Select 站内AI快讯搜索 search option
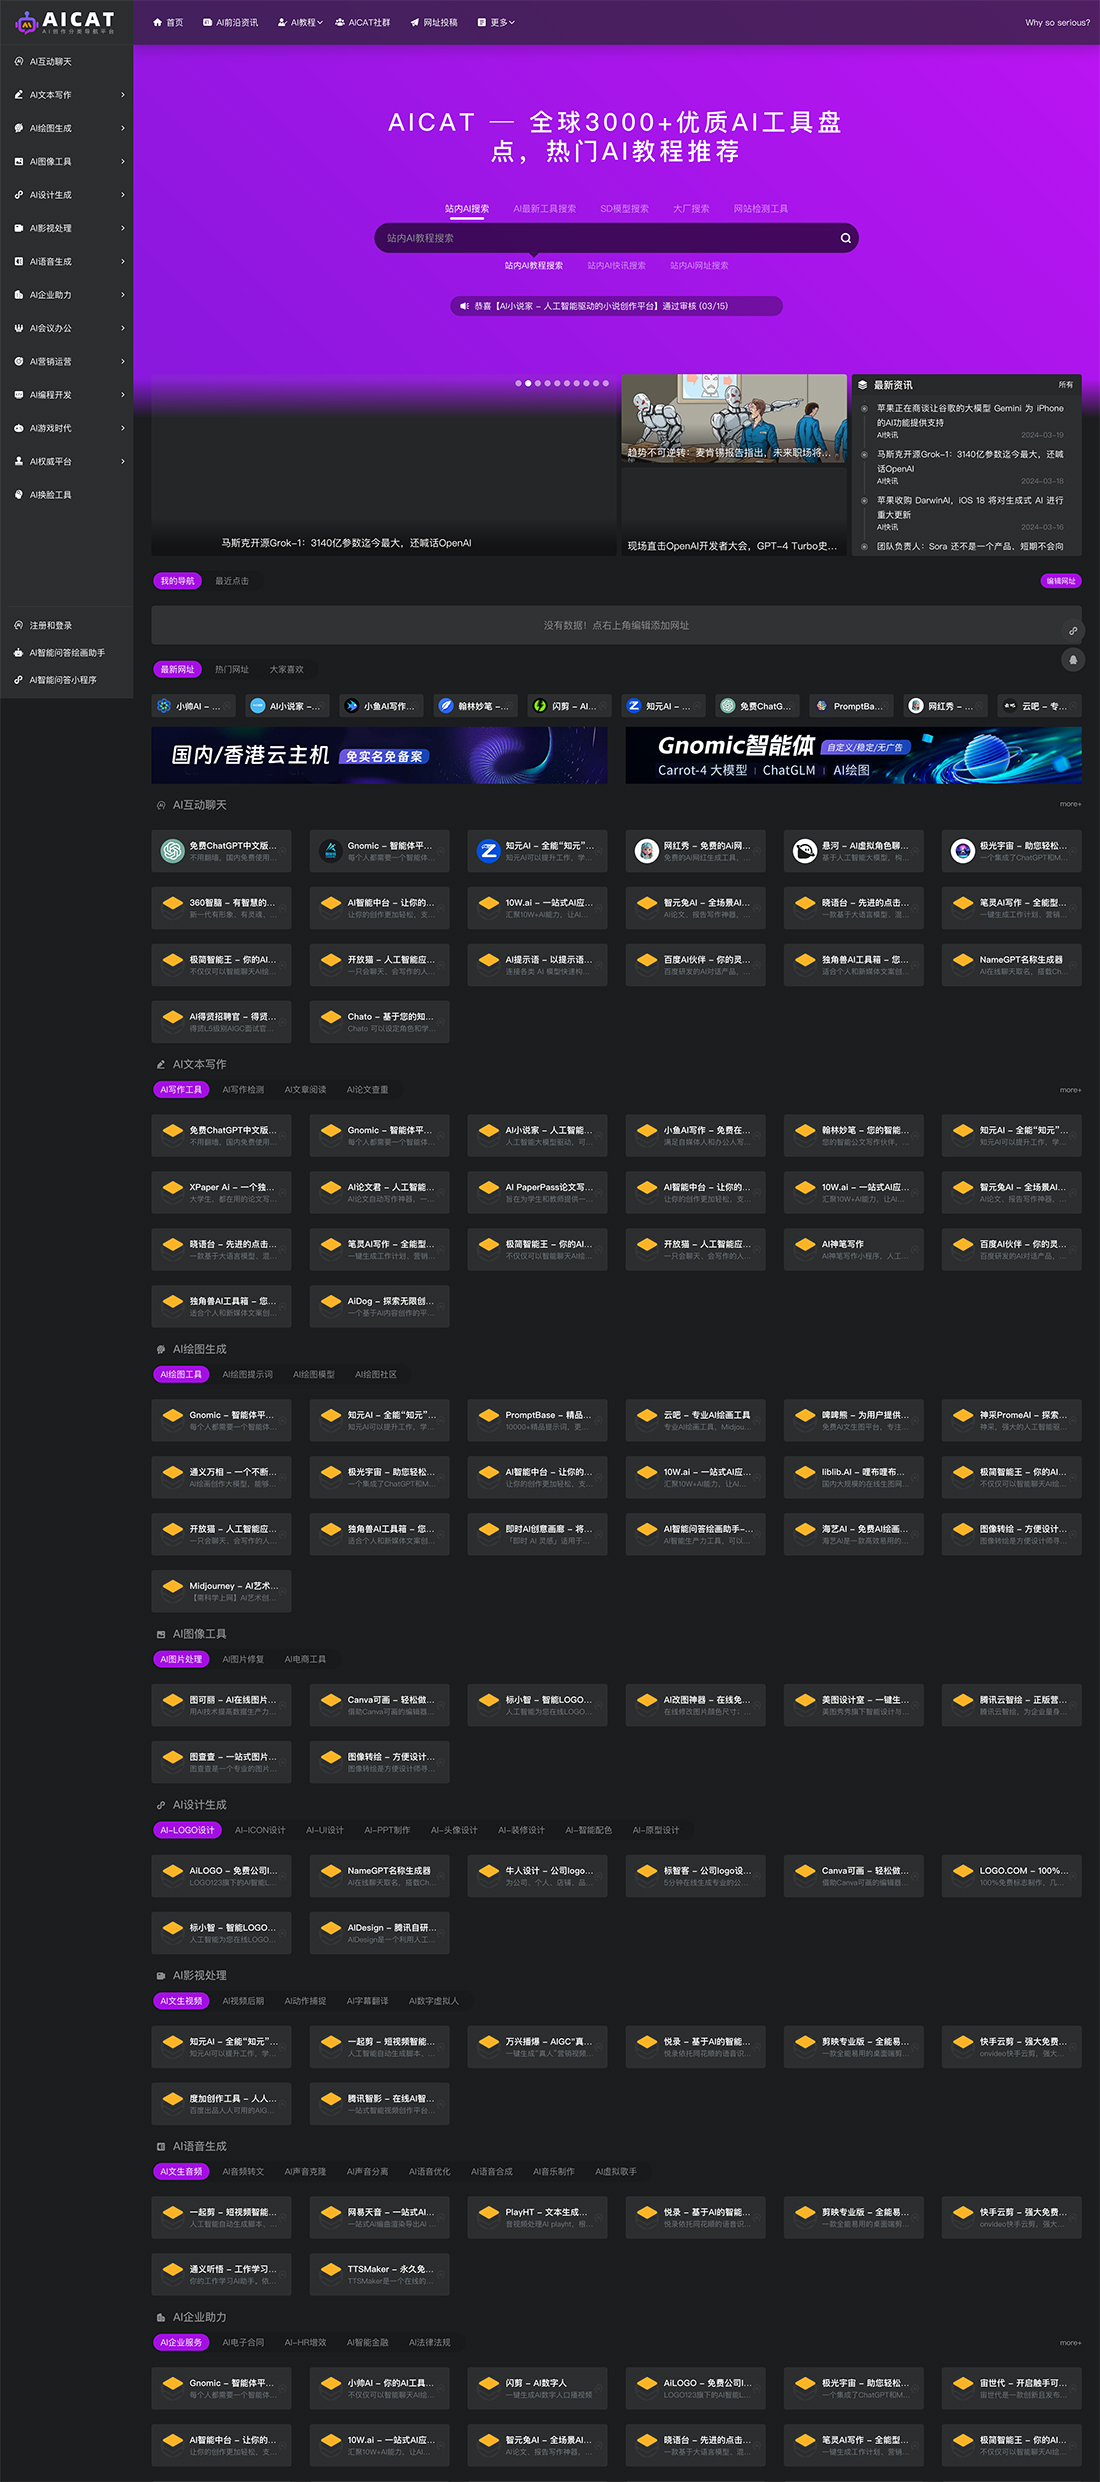The image size is (1100, 2482). tap(617, 266)
